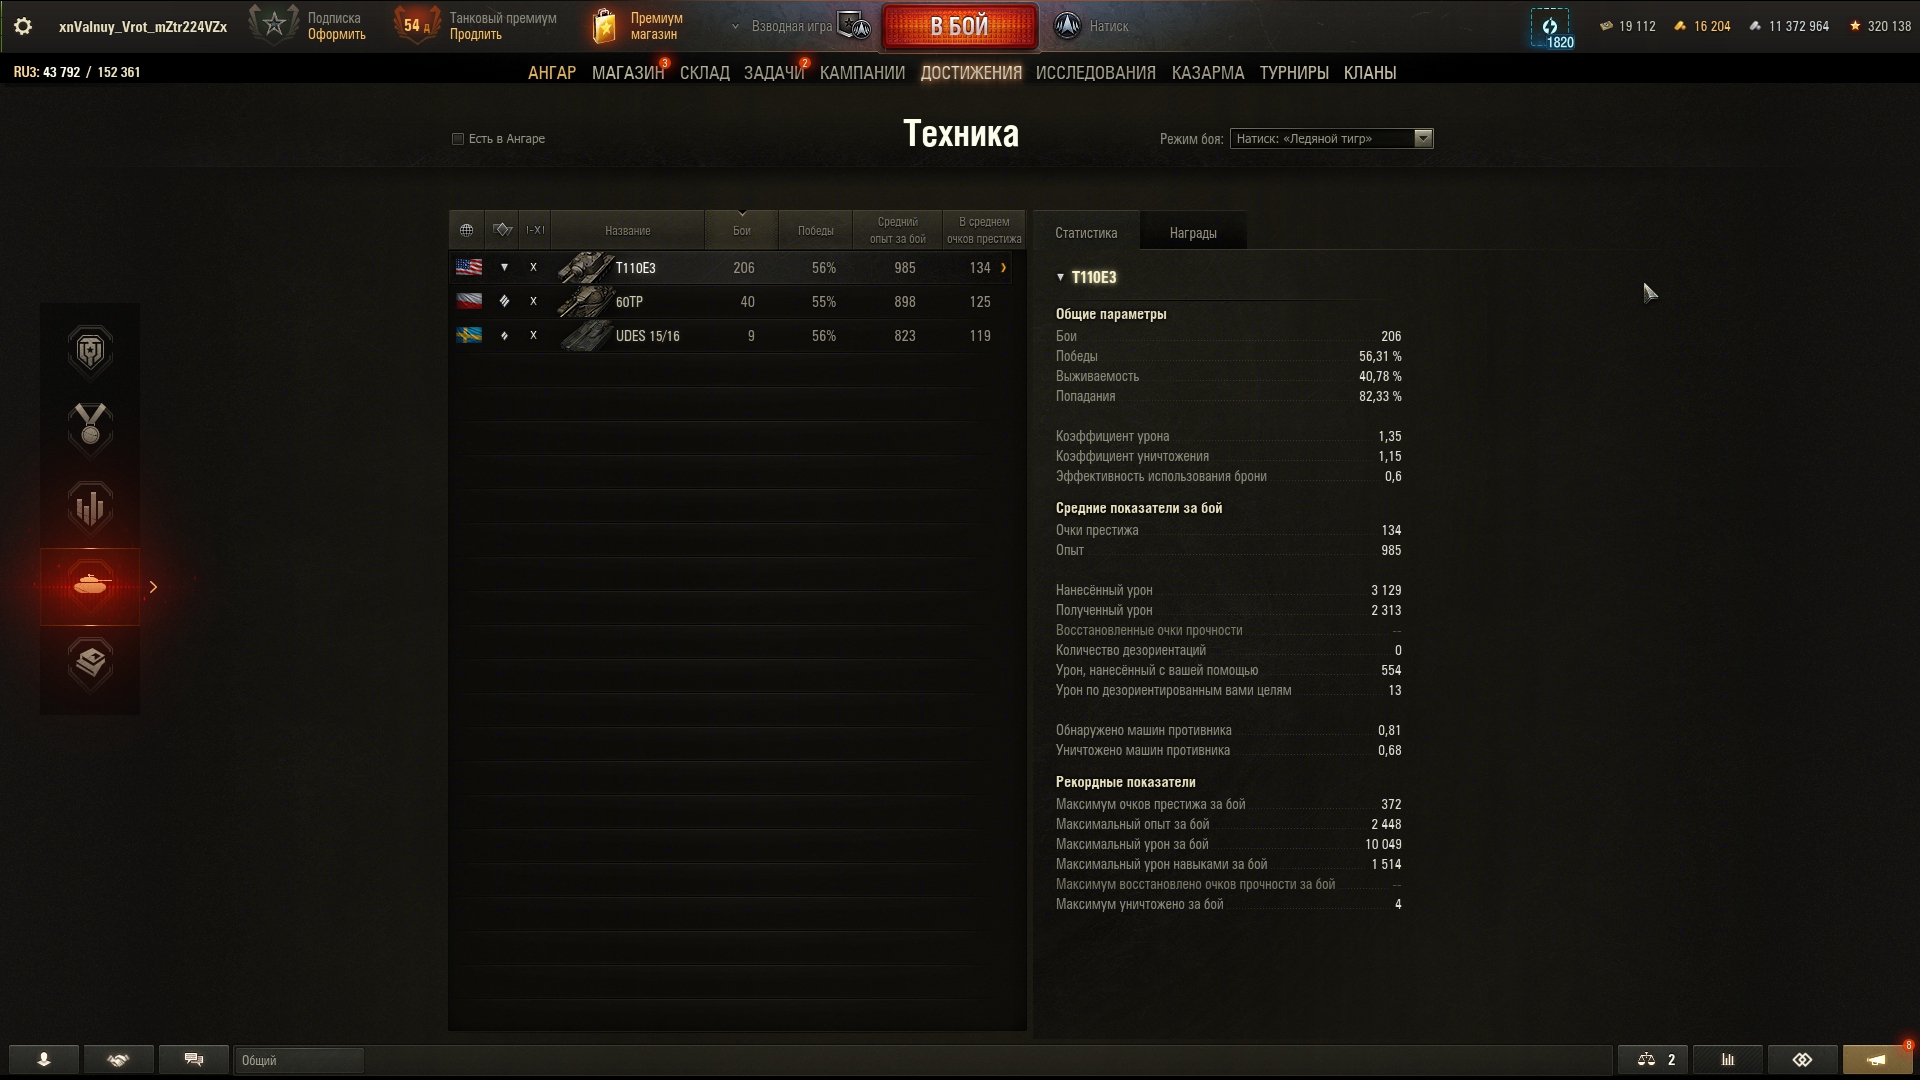1920x1080 pixels.
Task: Go to the 'КАЗАРМА' menu section
Action: (1208, 73)
